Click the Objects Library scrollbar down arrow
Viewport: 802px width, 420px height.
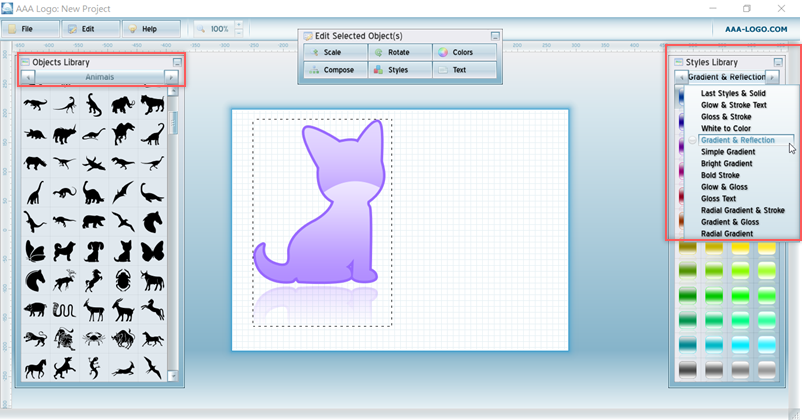click(173, 376)
